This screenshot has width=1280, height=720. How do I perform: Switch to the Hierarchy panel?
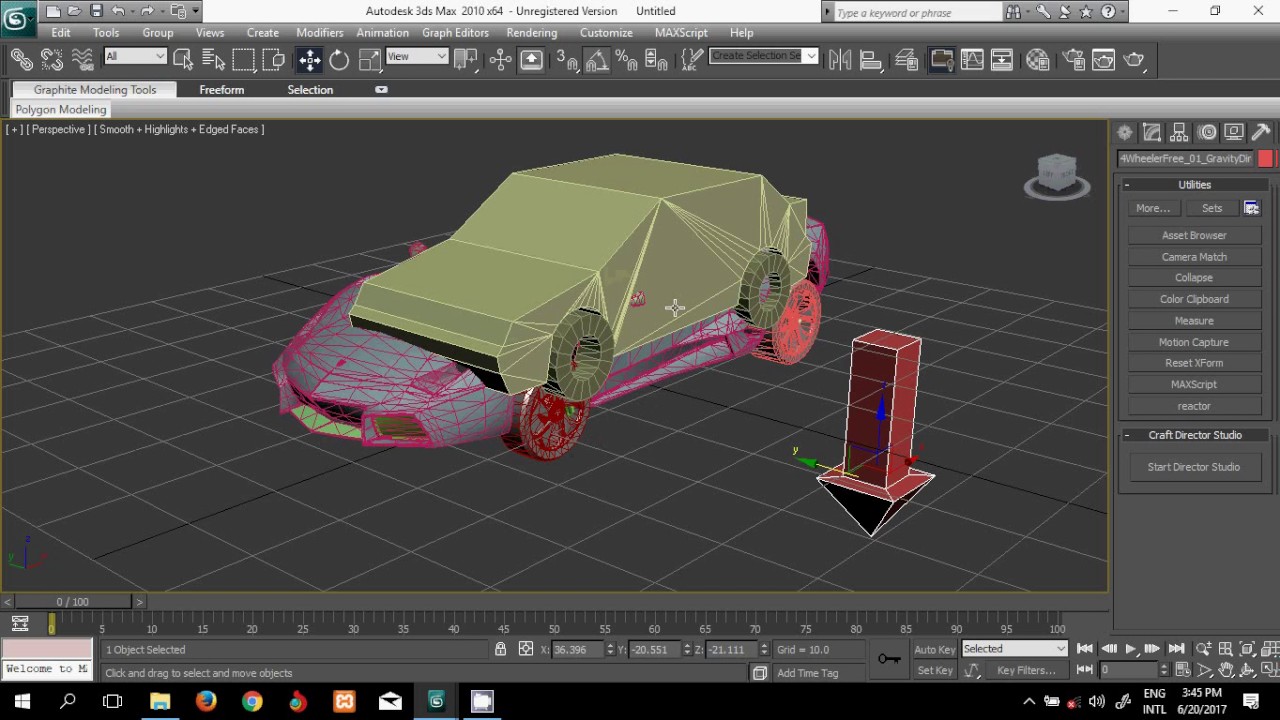click(1179, 132)
